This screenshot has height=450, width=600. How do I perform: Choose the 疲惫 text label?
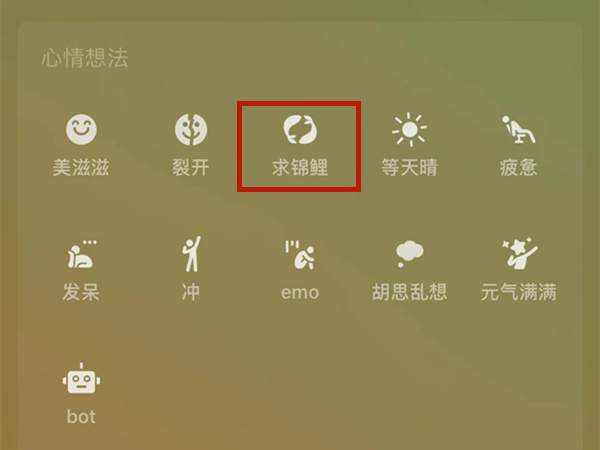pyautogui.click(x=518, y=168)
